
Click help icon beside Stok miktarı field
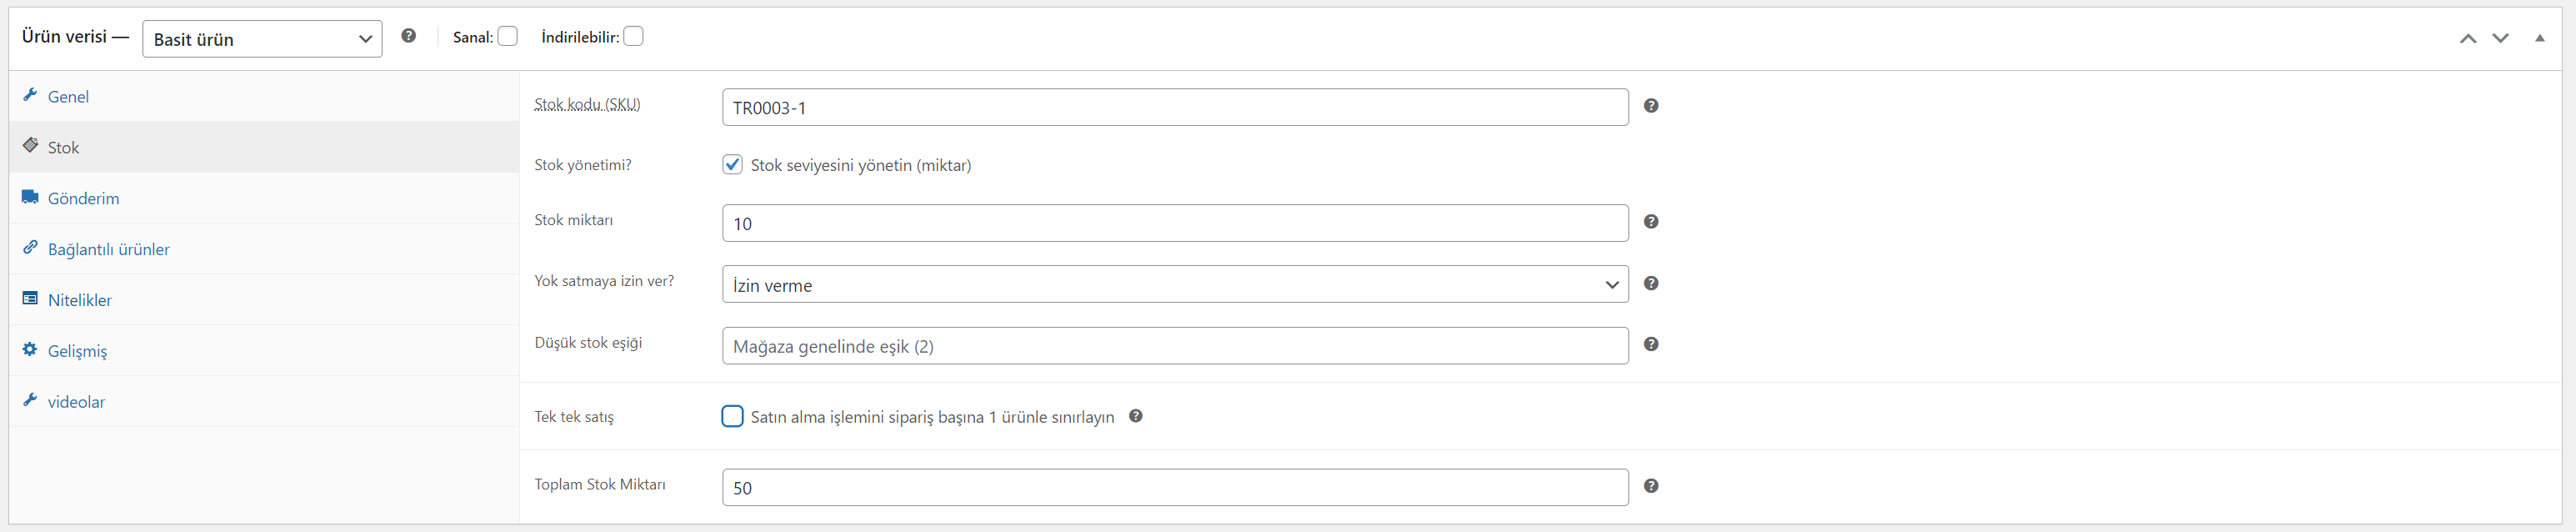[1651, 222]
